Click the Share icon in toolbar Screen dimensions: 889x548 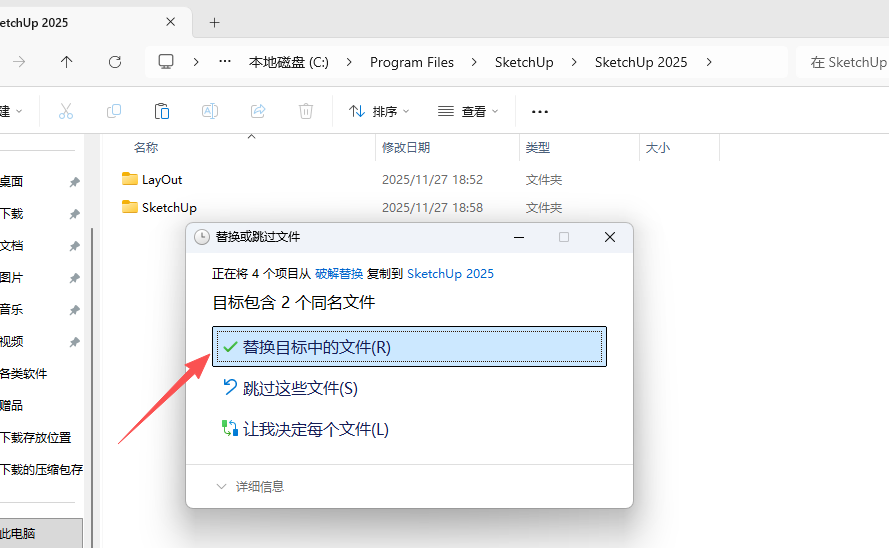click(258, 111)
